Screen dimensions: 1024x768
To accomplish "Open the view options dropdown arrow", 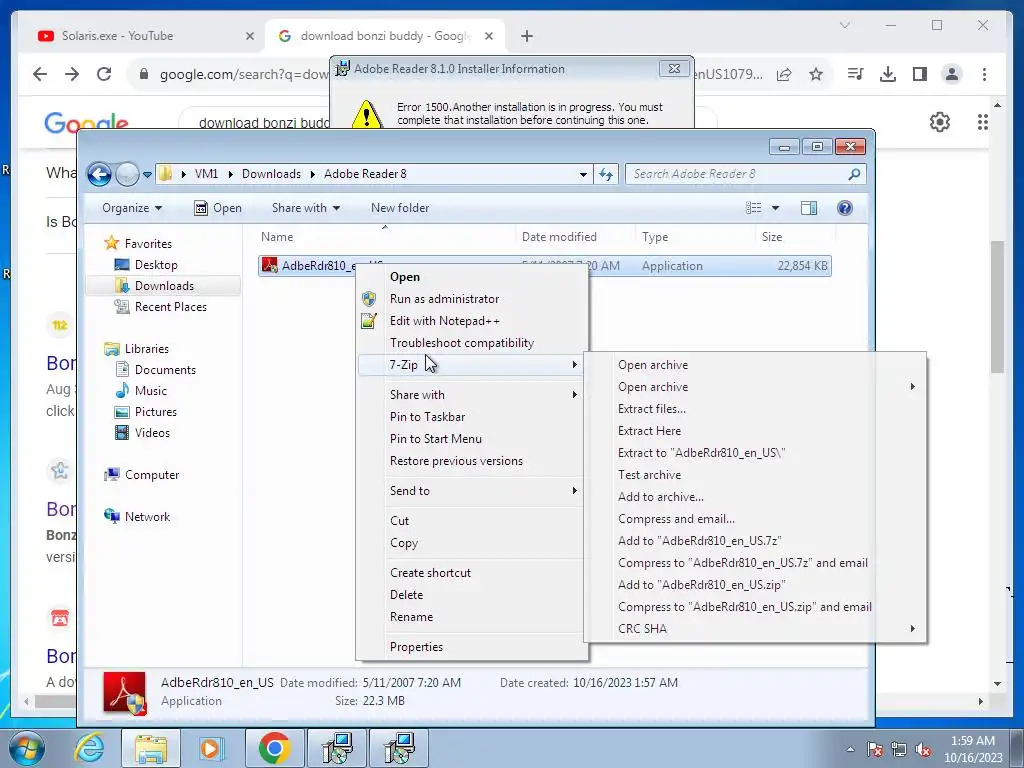I will 775,208.
